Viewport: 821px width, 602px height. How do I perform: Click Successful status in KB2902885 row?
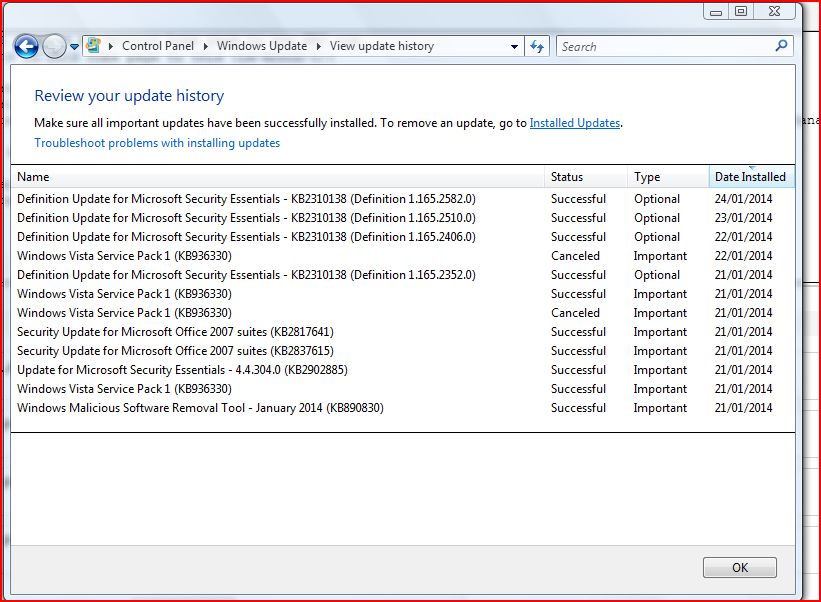pyautogui.click(x=578, y=370)
